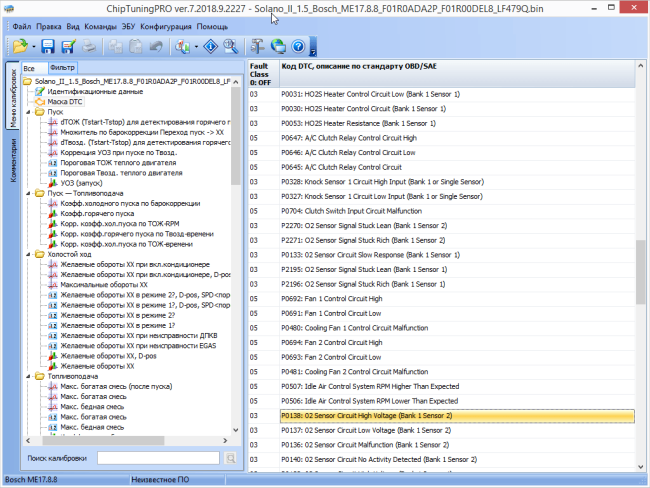Screen dimensions: 650x488
Task: Open help with the blue question mark icon
Action: coord(298,46)
